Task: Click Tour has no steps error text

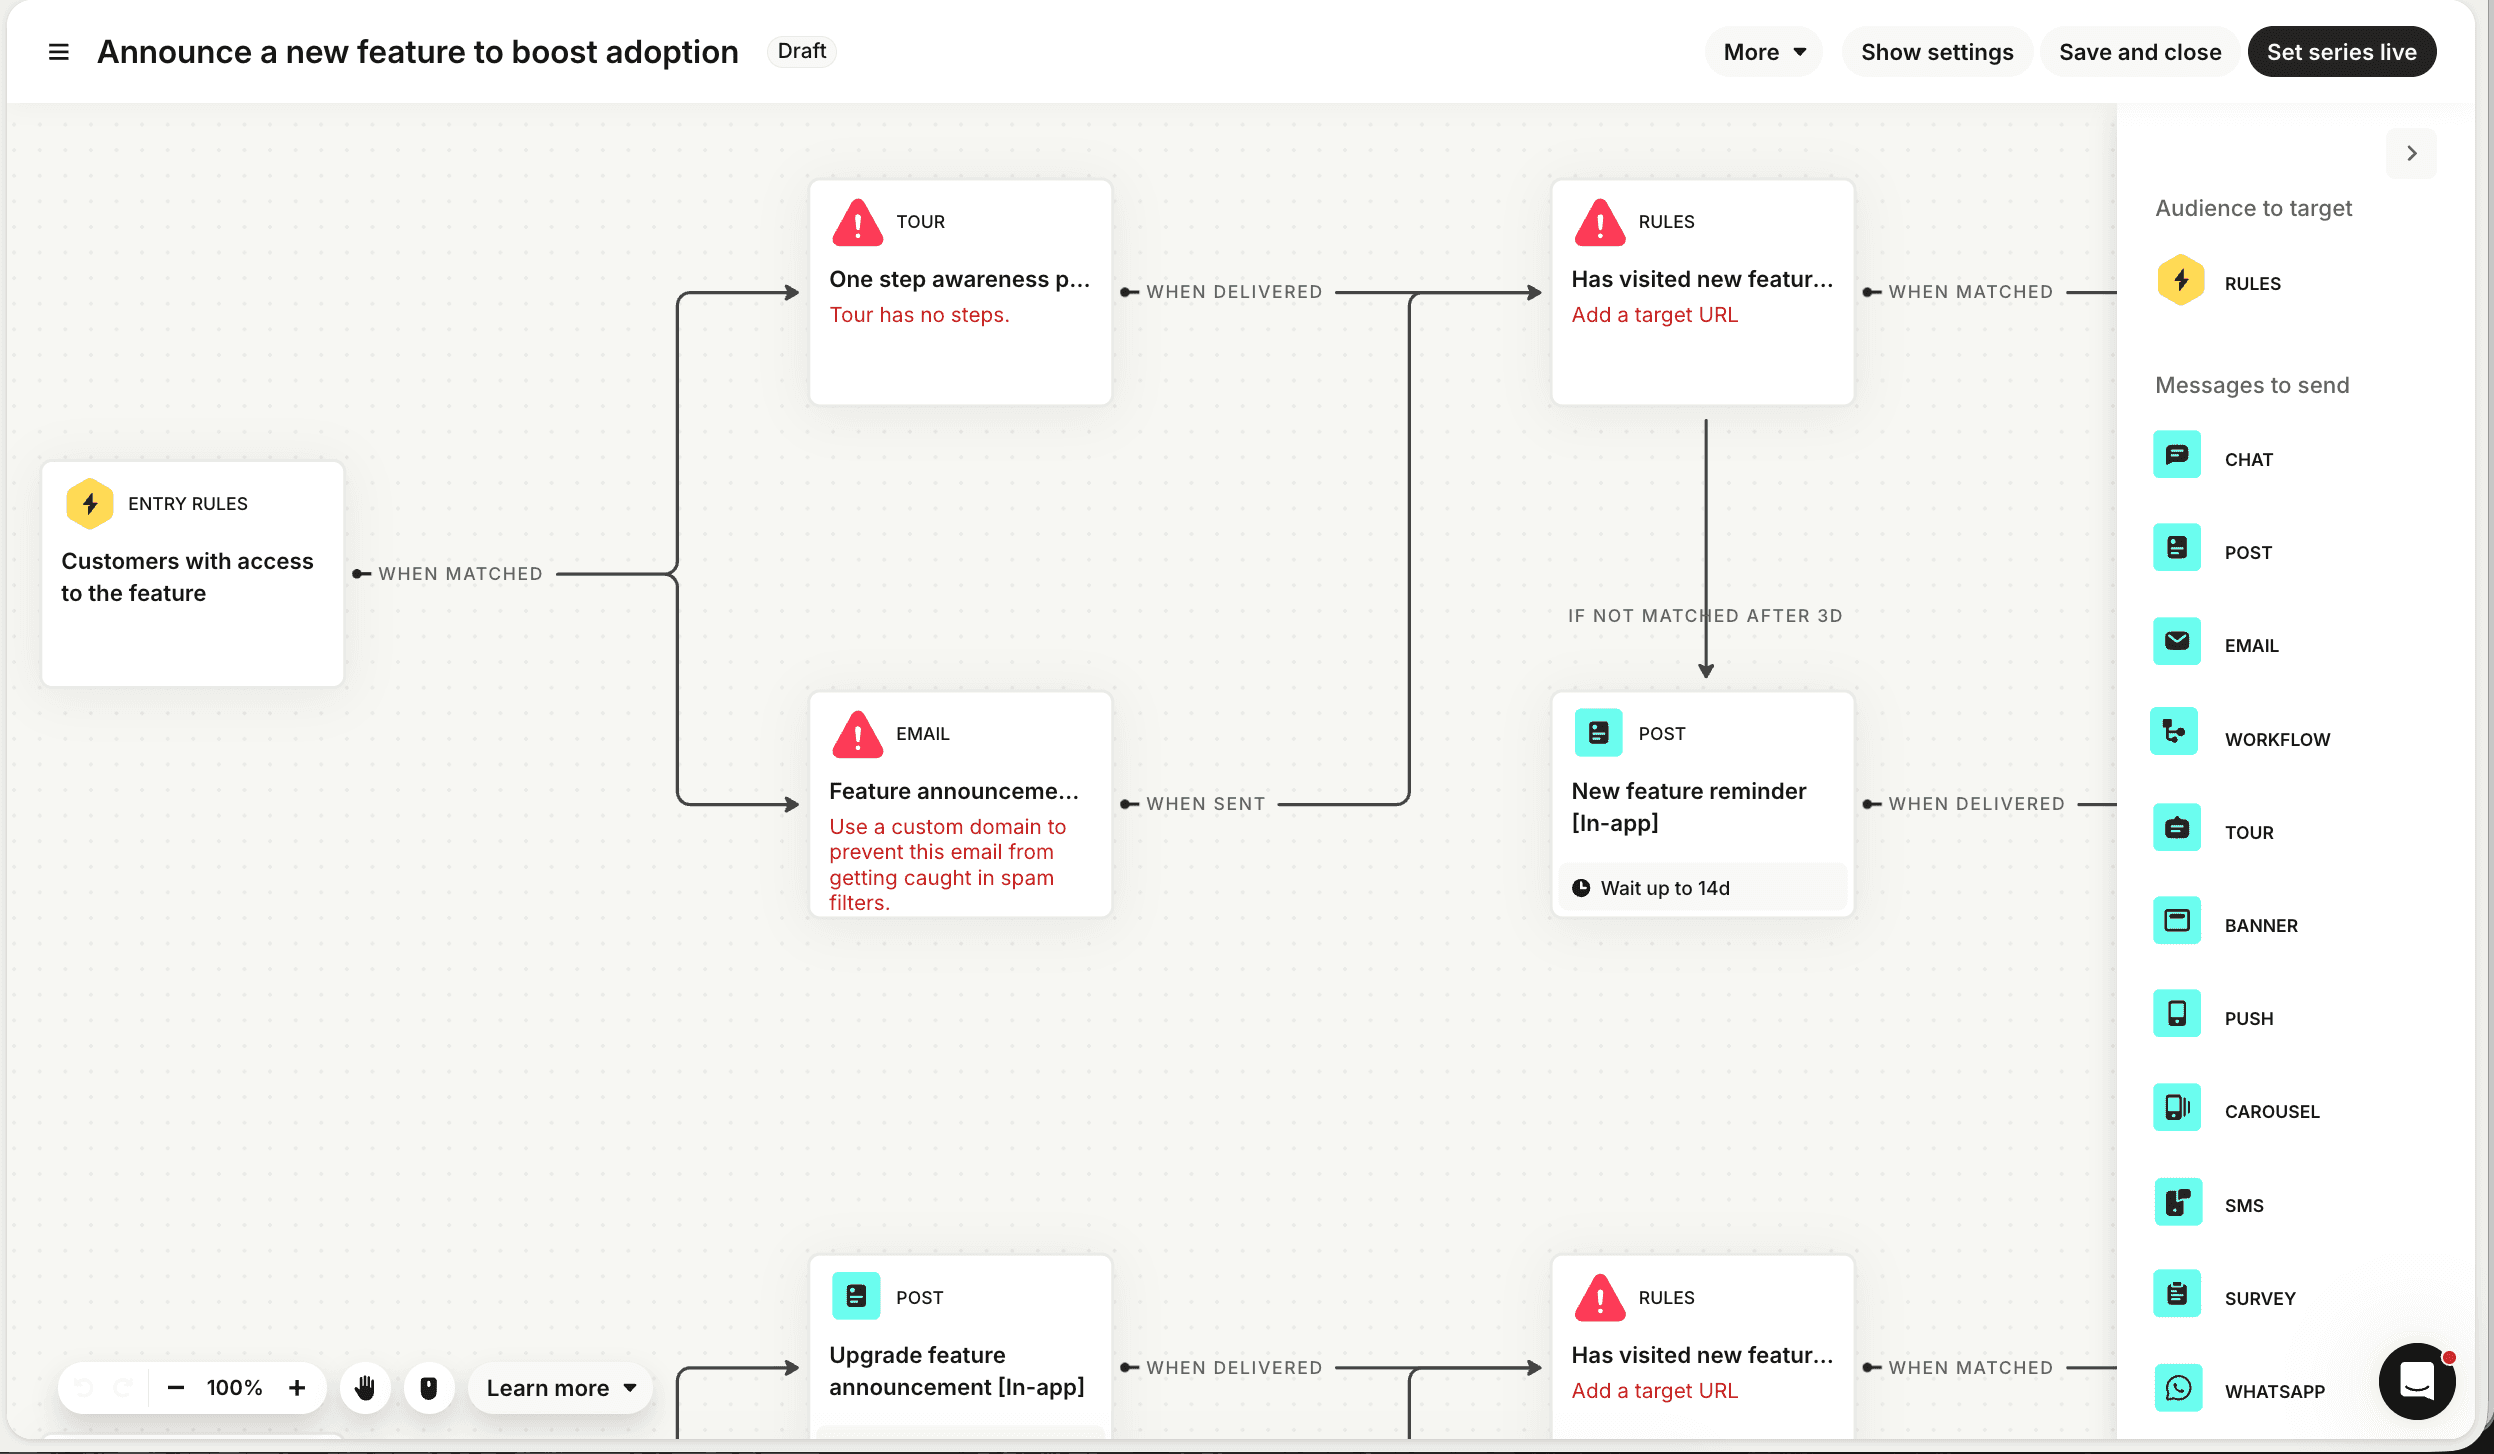Action: [x=919, y=315]
